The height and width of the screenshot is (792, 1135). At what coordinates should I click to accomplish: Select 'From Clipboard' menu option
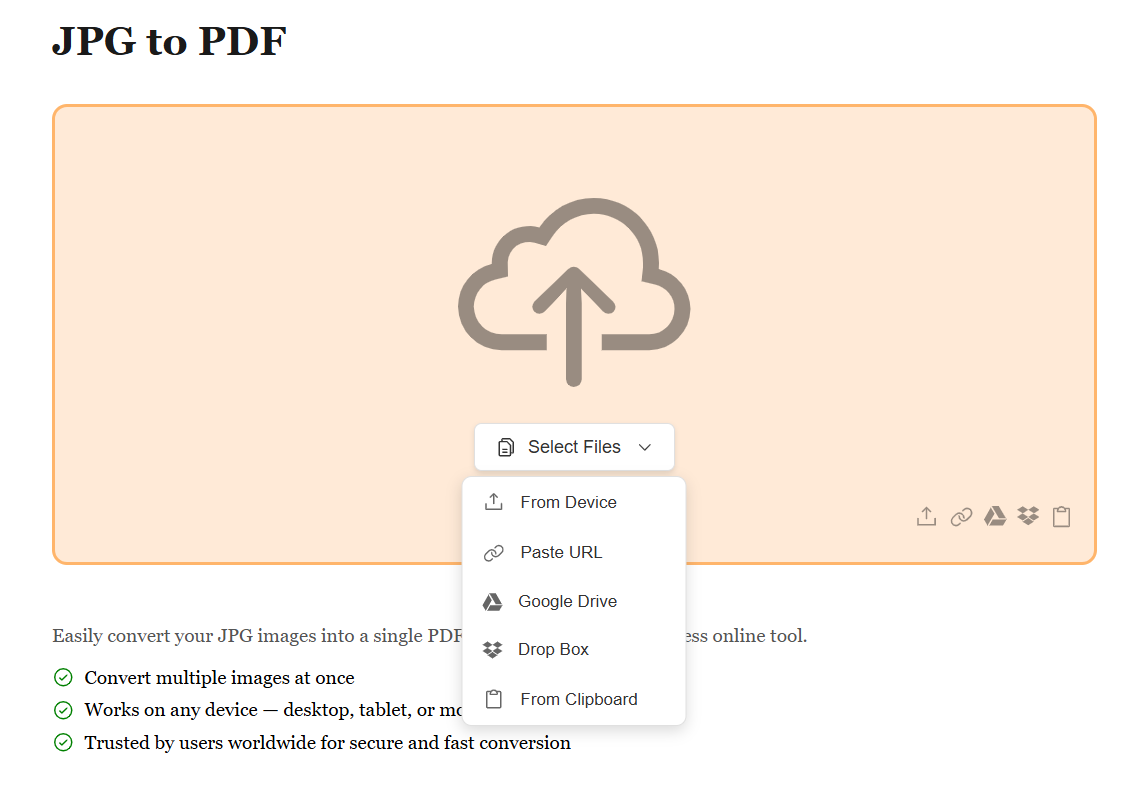[x=578, y=699]
